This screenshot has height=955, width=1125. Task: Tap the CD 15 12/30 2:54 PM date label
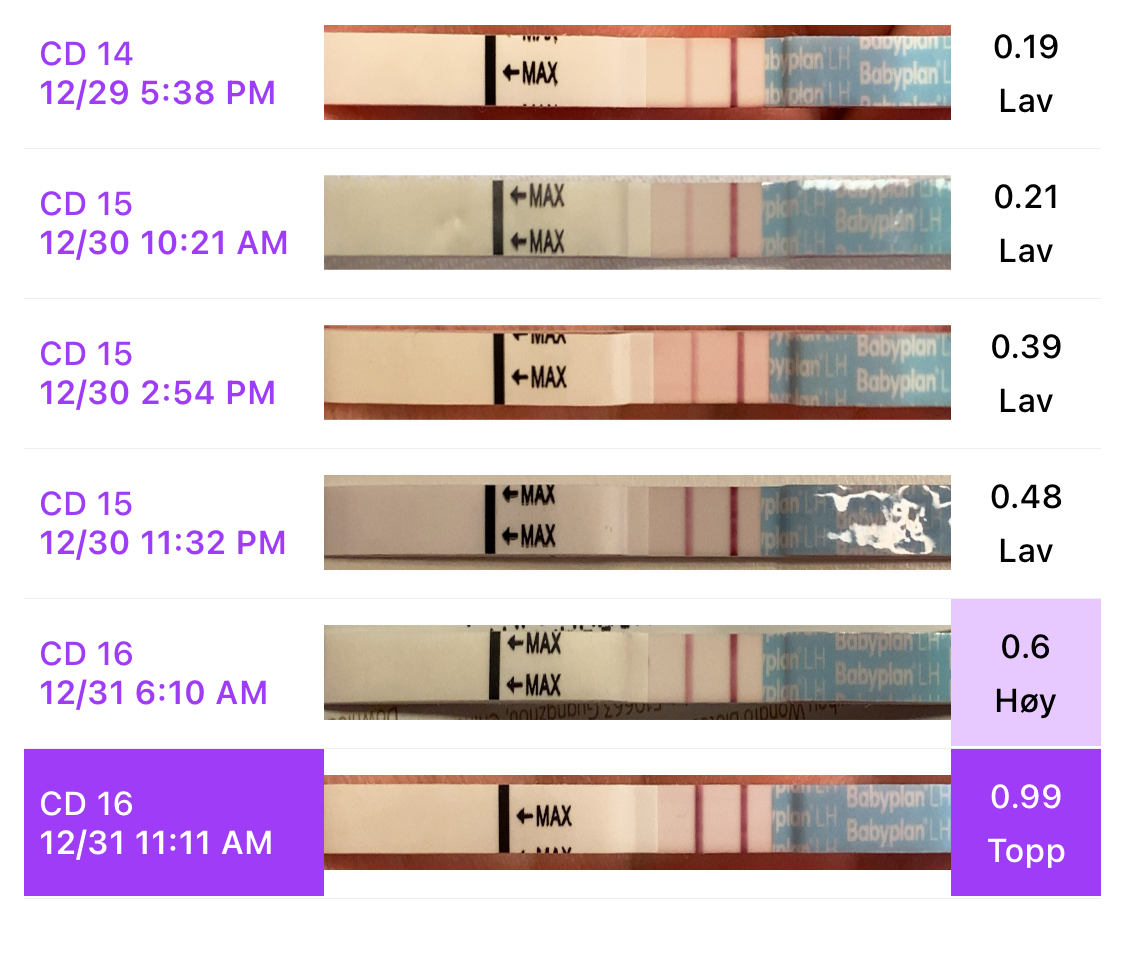157,373
